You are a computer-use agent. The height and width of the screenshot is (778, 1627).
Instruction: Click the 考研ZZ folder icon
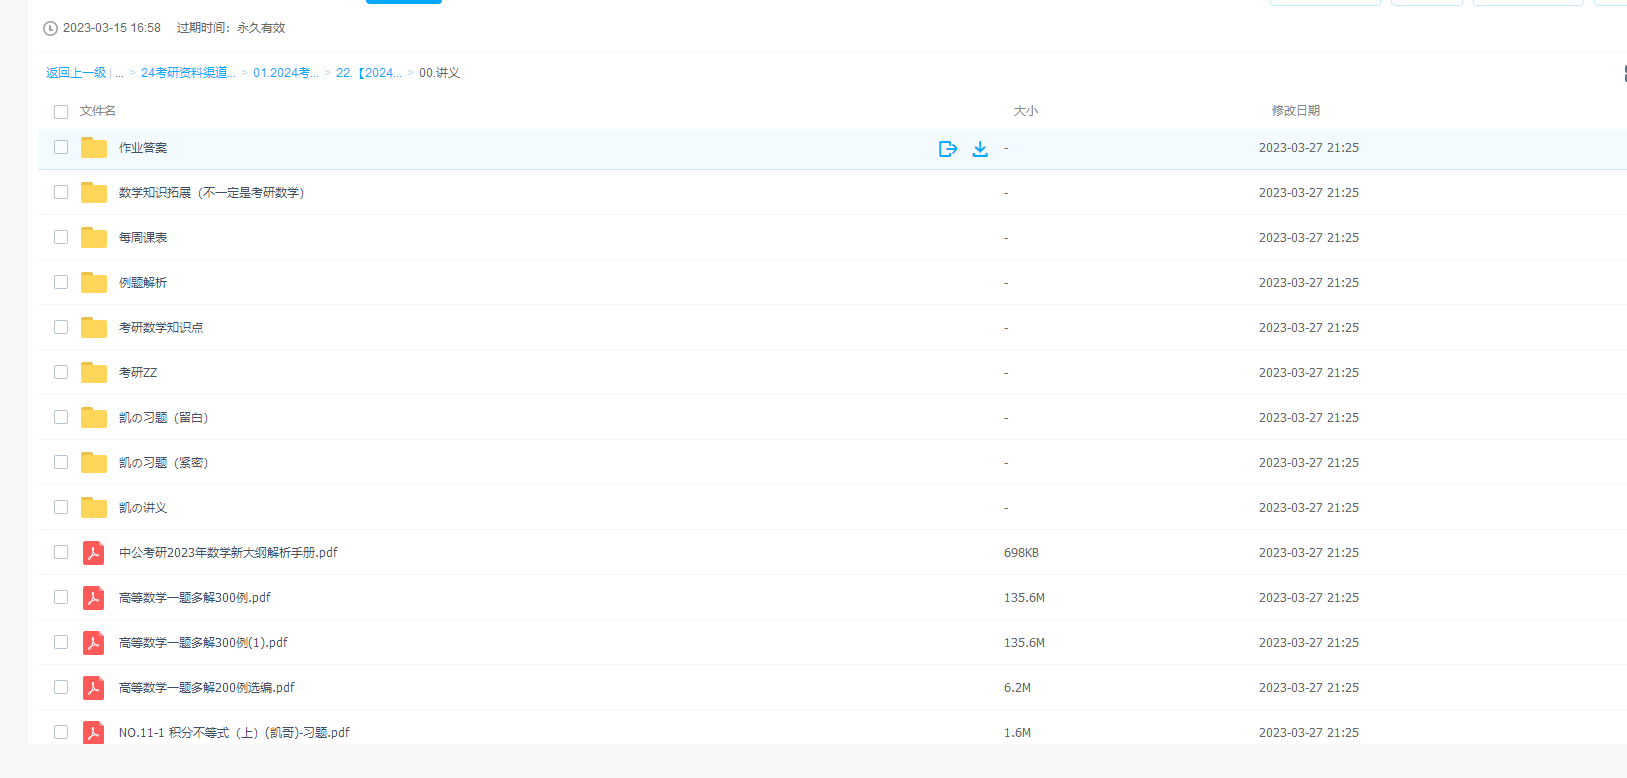point(94,373)
